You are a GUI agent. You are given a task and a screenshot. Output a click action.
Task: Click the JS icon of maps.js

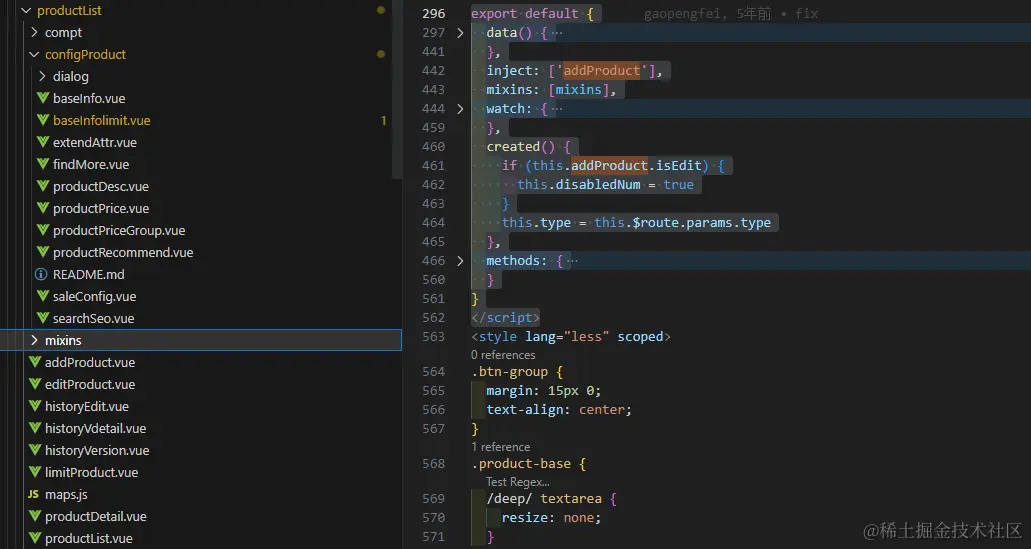click(x=34, y=494)
